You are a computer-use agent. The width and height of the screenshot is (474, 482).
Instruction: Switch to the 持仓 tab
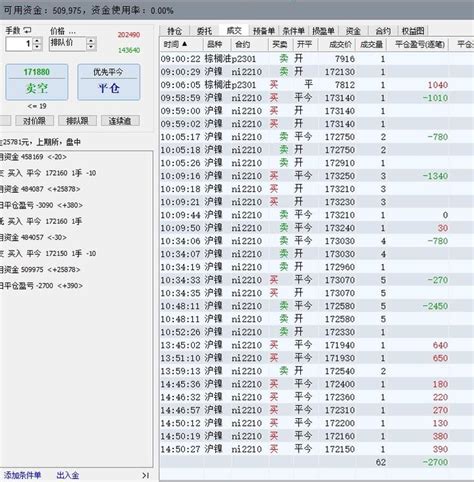coord(175,31)
